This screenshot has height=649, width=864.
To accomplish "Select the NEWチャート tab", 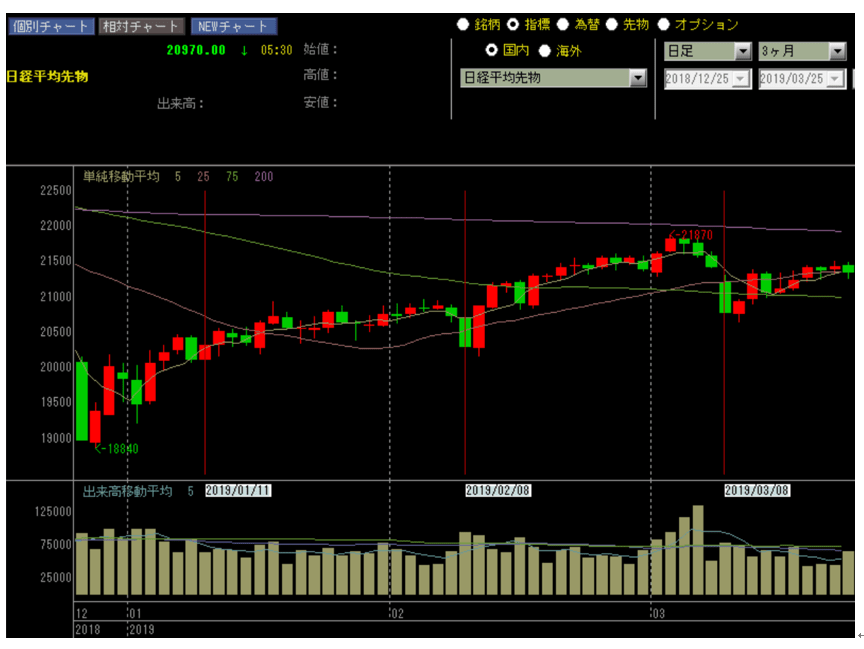I will [x=234, y=27].
